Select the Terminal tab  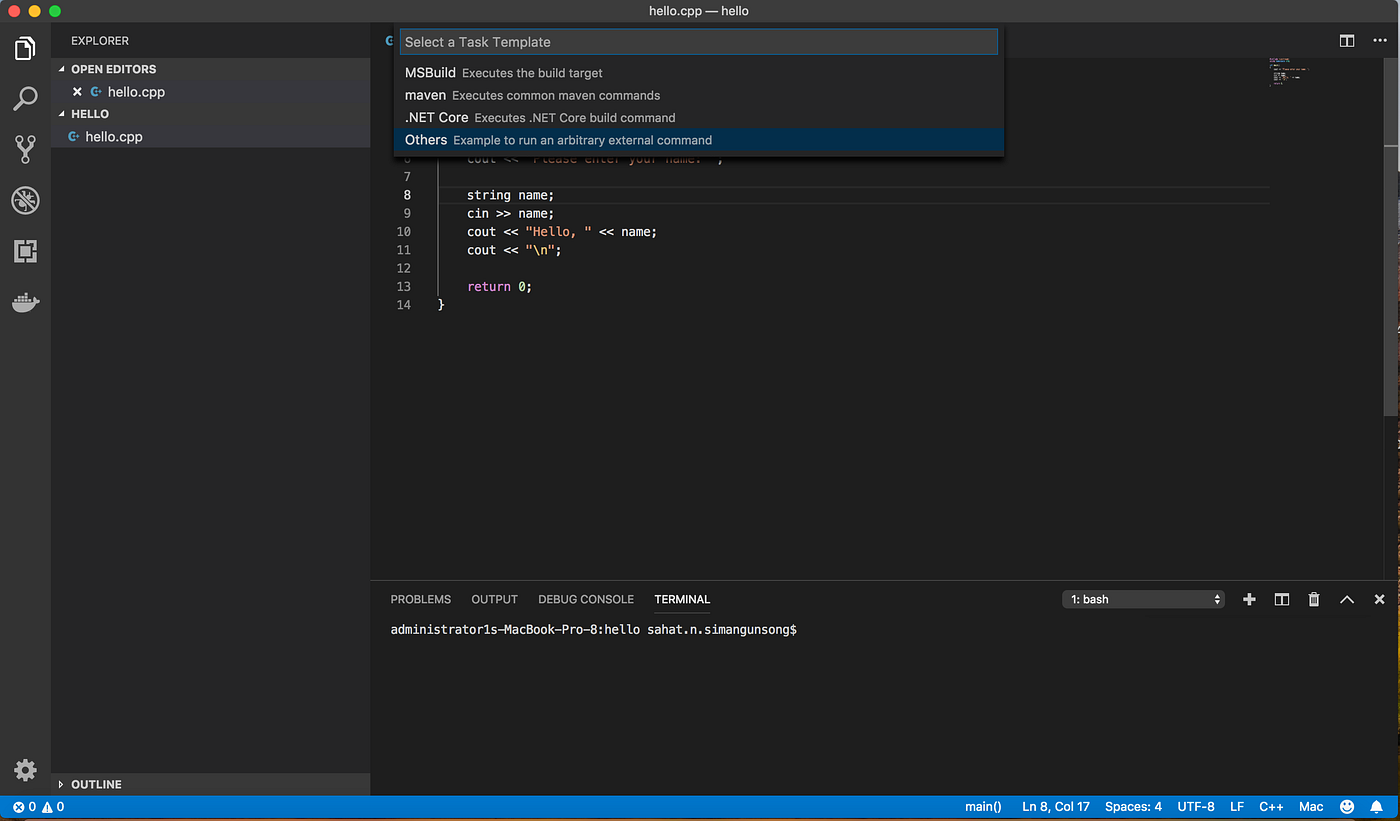(682, 599)
